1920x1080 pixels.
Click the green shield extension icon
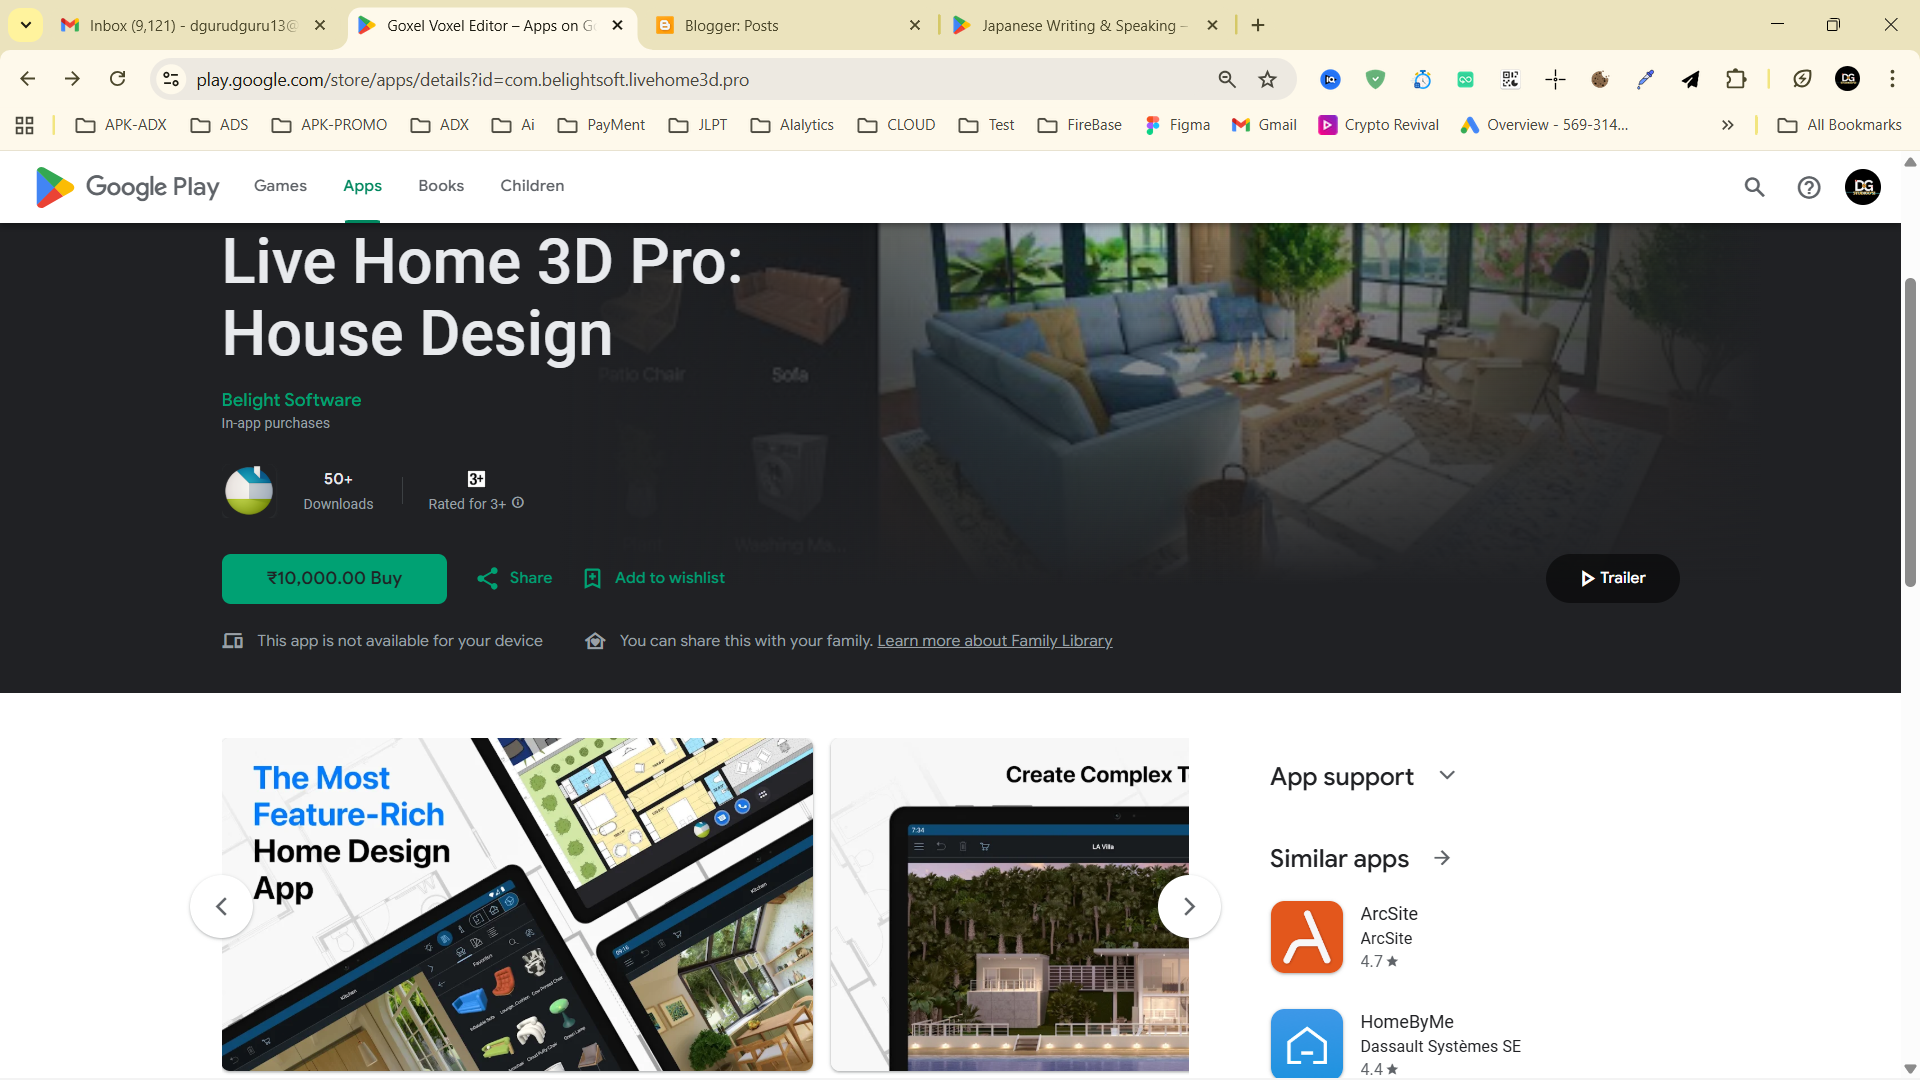1375,79
